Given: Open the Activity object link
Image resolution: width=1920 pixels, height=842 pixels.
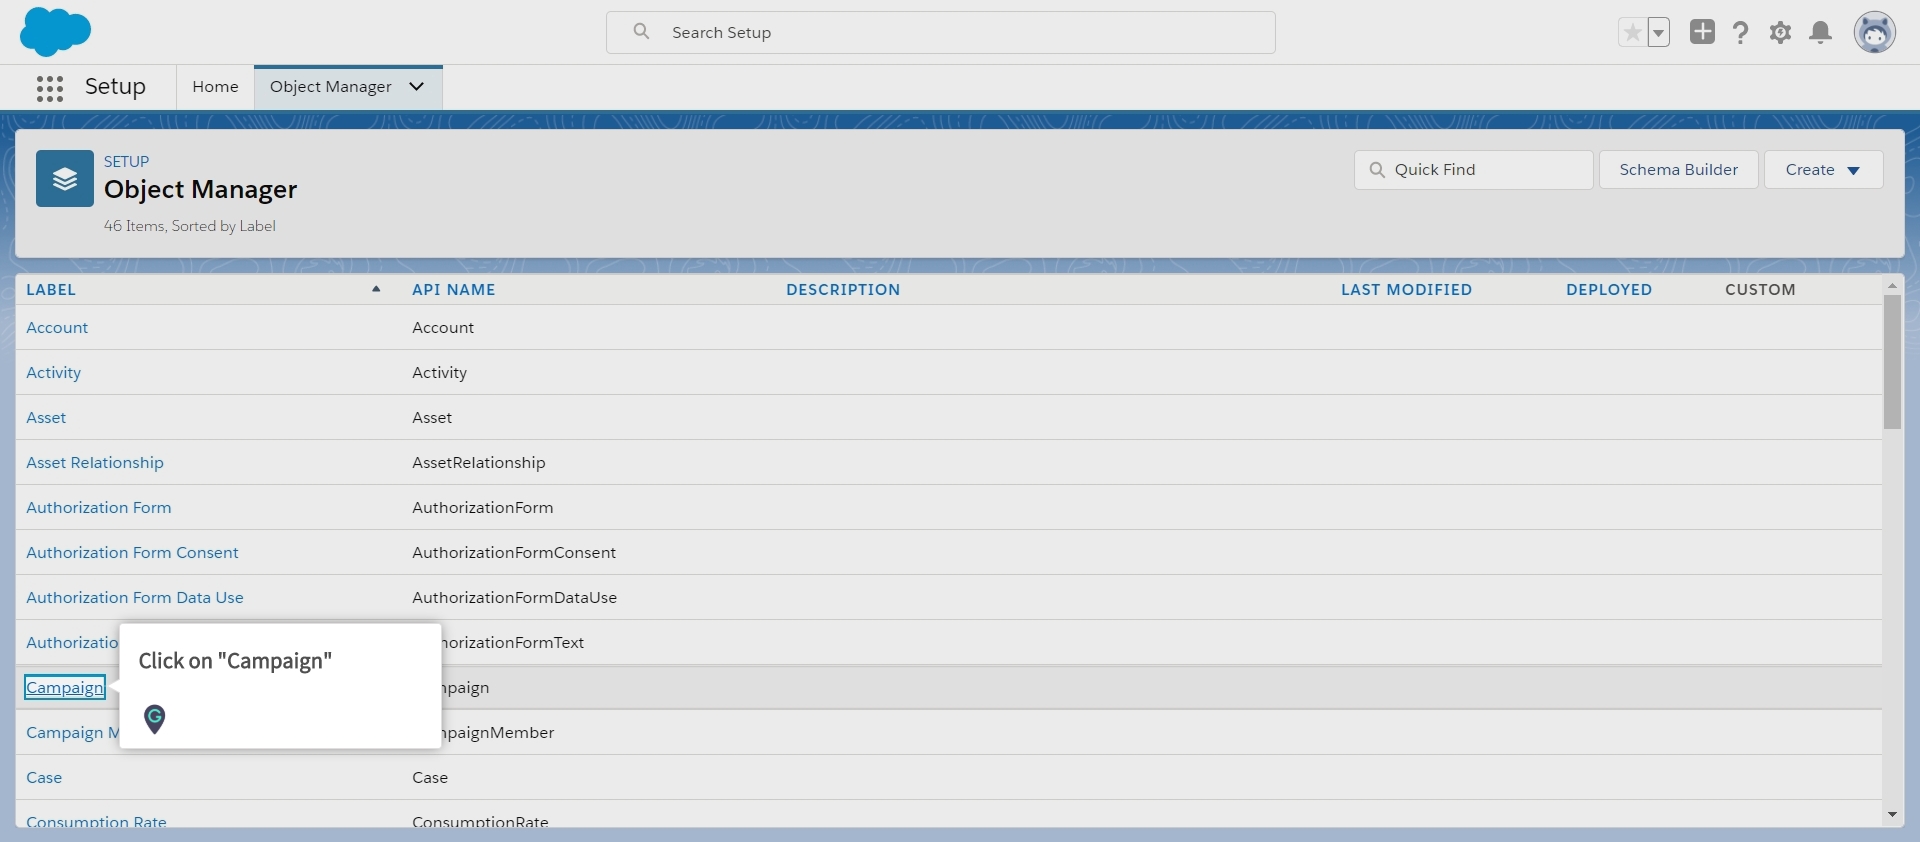Looking at the screenshot, I should click(x=54, y=373).
